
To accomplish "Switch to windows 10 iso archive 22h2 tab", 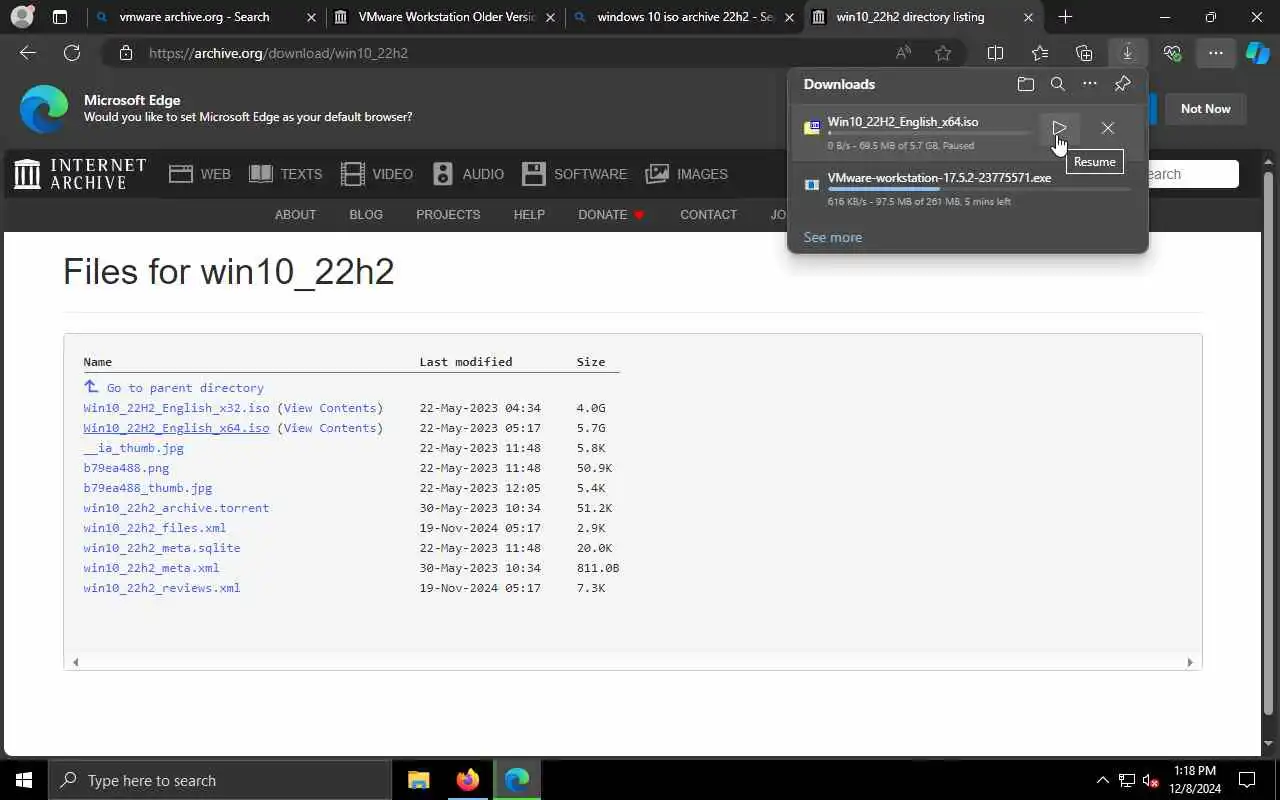I will (684, 17).
